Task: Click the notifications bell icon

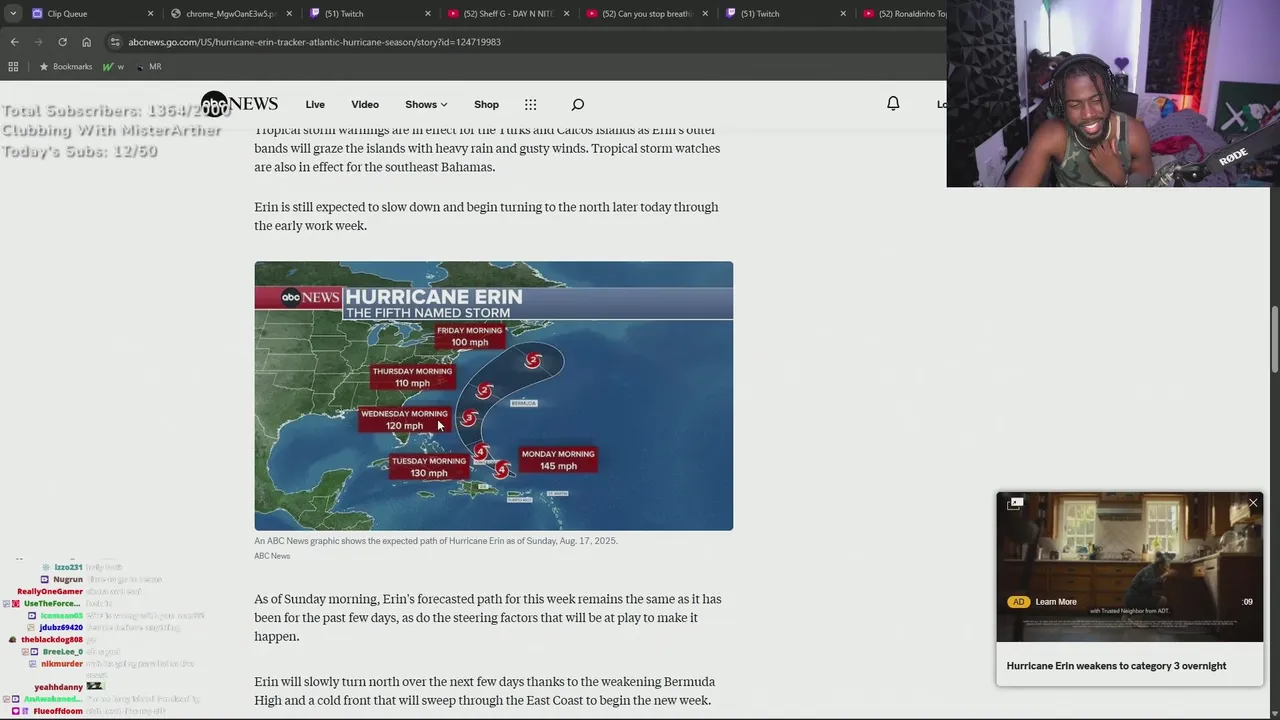Action: coord(893,104)
